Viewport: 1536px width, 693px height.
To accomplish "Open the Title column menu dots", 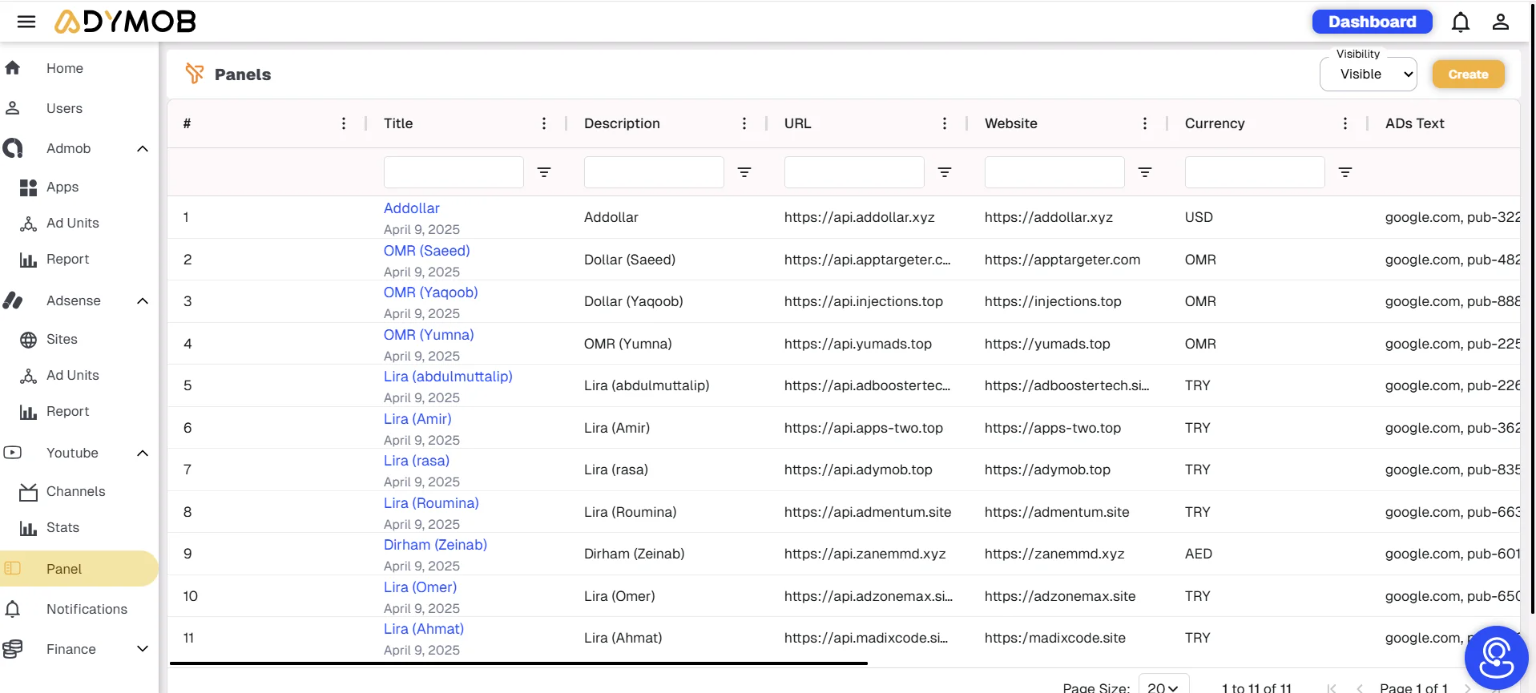I will pyautogui.click(x=544, y=123).
